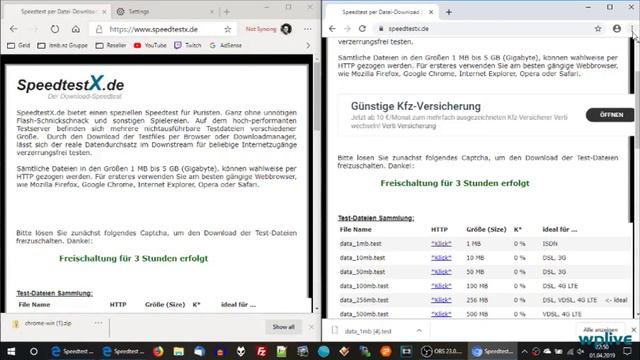Click the taskbar clock and date
Viewport: 640px width, 360px height.
[x=602, y=351]
